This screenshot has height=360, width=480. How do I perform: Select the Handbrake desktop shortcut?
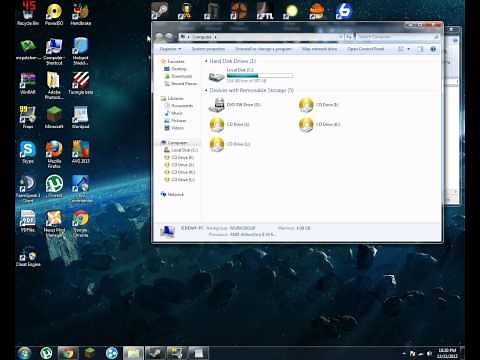81,14
